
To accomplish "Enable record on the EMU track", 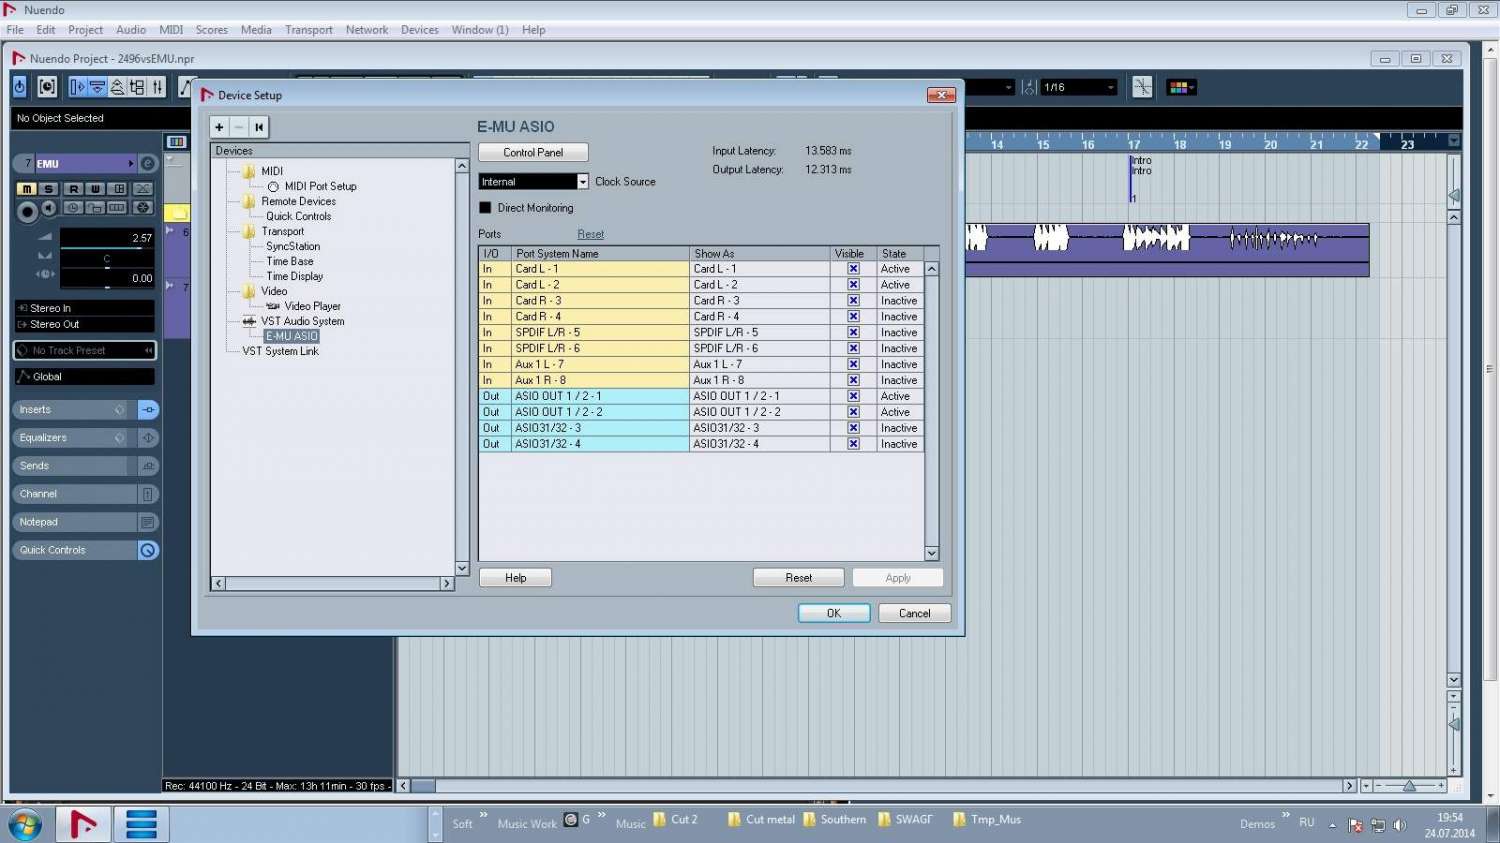I will point(27,211).
